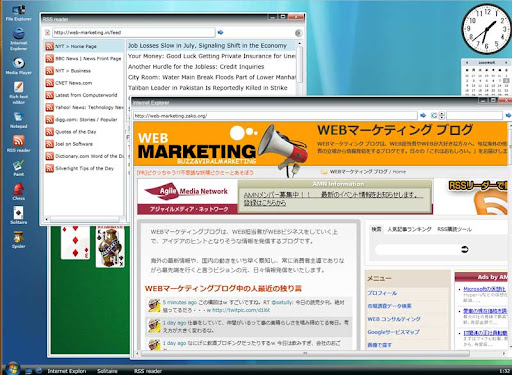Open RSS reader desktop icon
The width and height of the screenshot is (512, 375).
pos(18,144)
